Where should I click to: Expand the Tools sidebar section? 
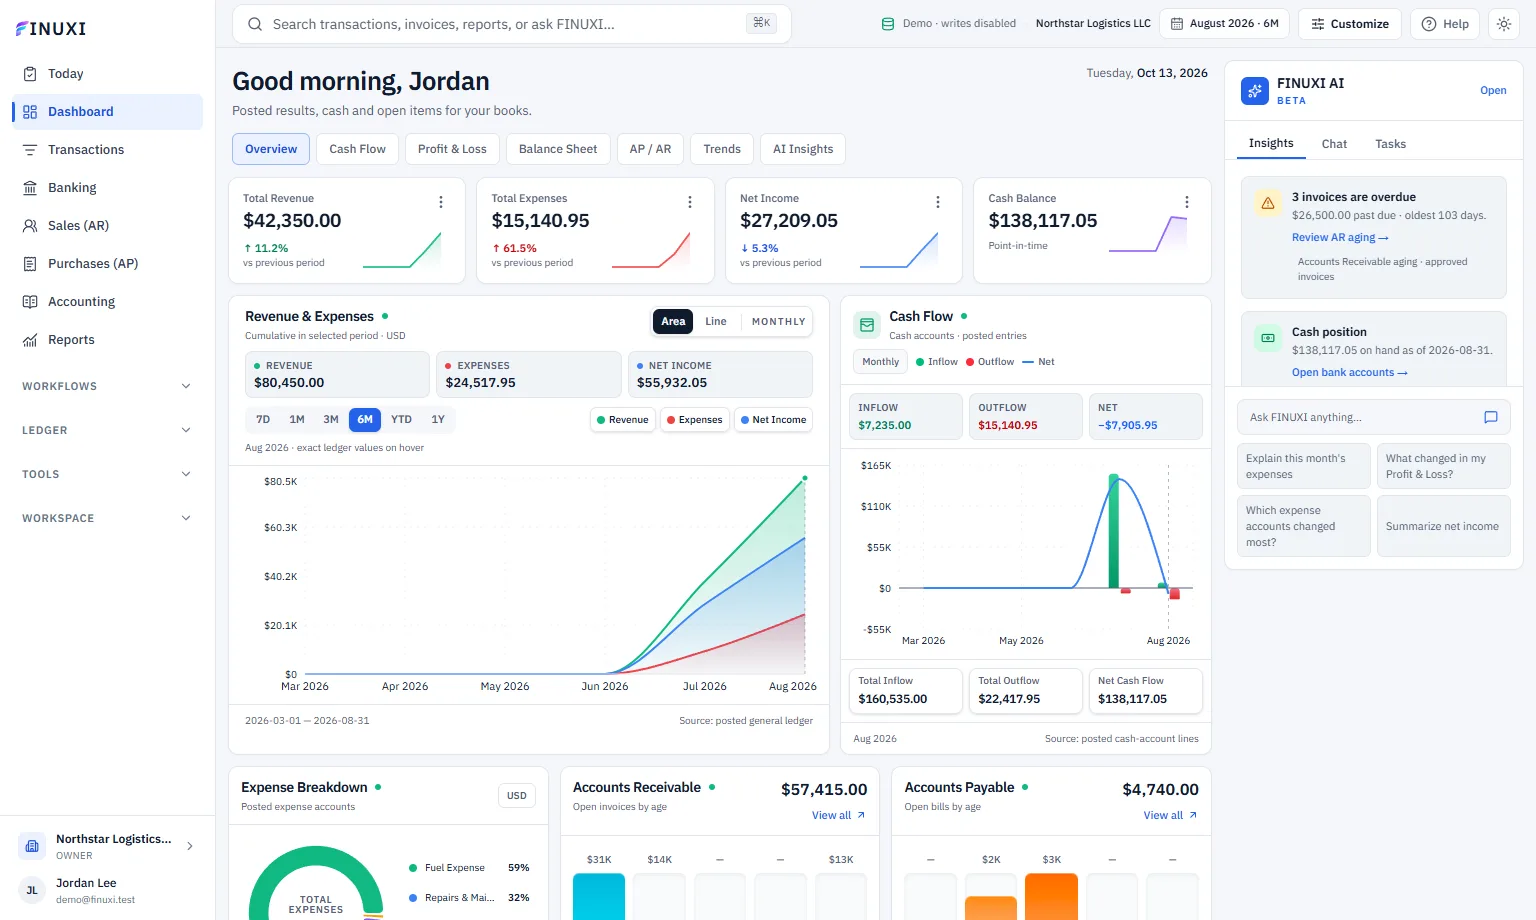tap(107, 474)
